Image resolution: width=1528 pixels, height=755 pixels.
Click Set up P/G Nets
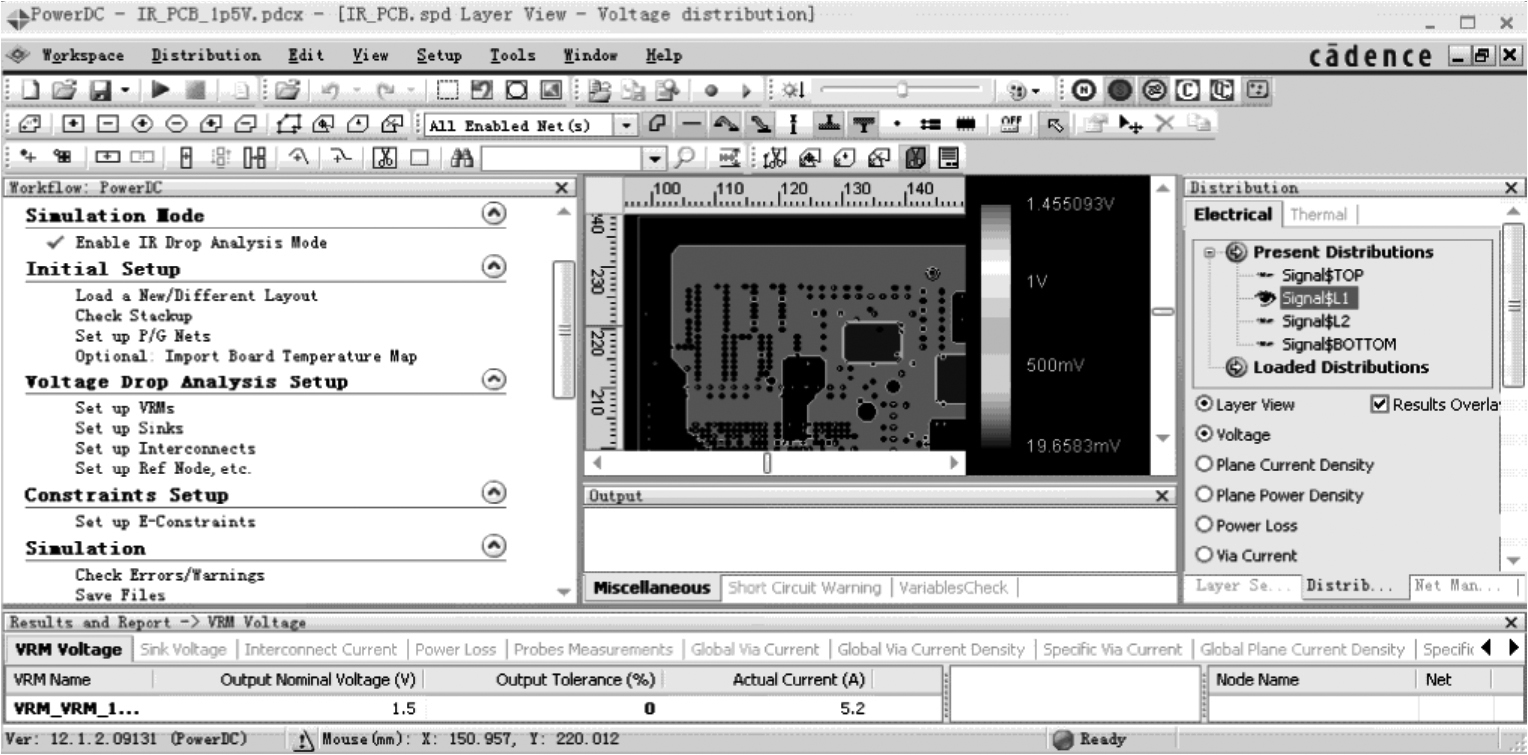pos(143,336)
